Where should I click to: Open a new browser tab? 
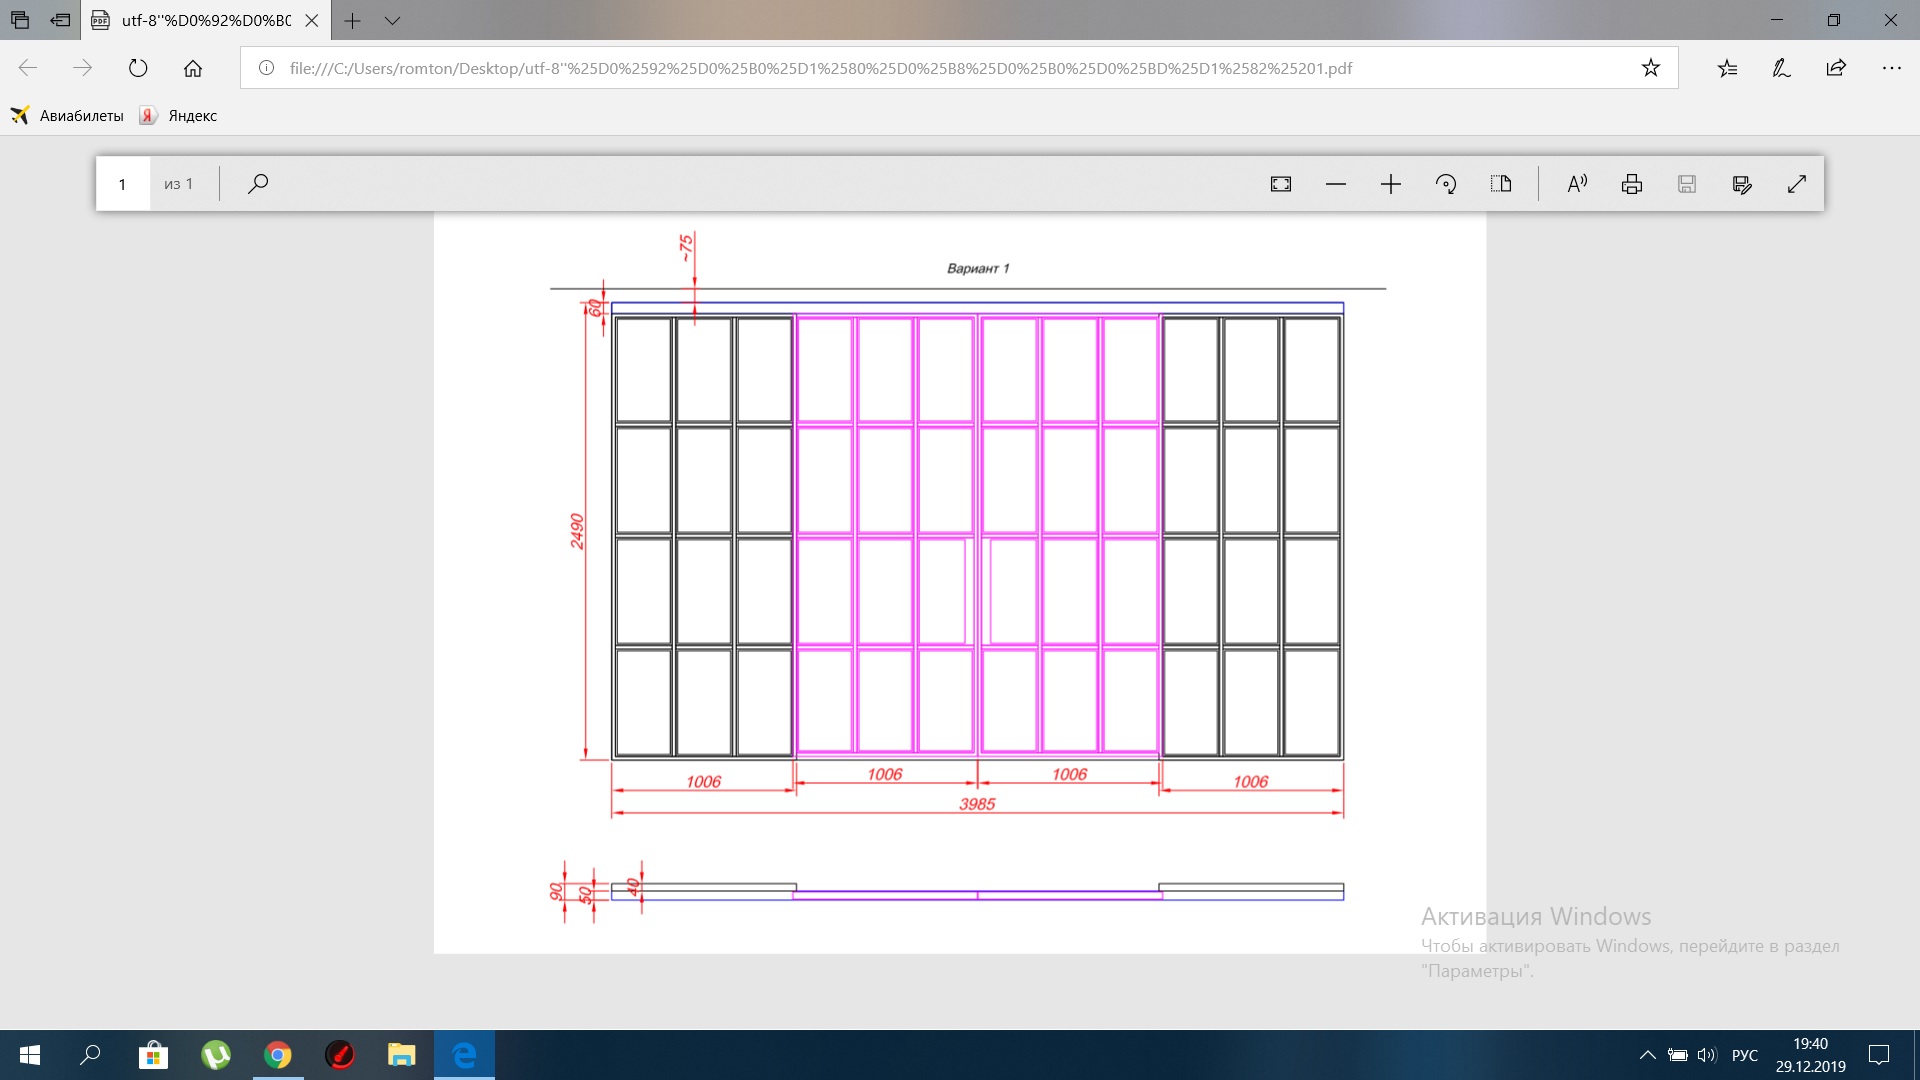(352, 20)
